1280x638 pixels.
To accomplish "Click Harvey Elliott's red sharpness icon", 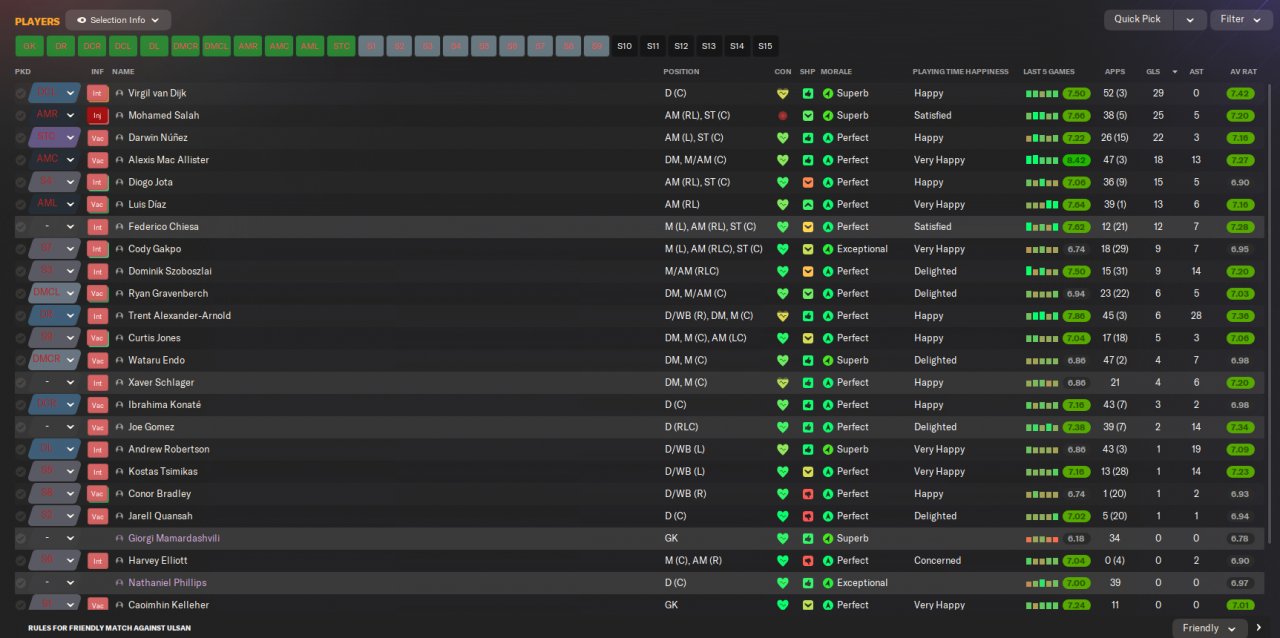I will (808, 560).
